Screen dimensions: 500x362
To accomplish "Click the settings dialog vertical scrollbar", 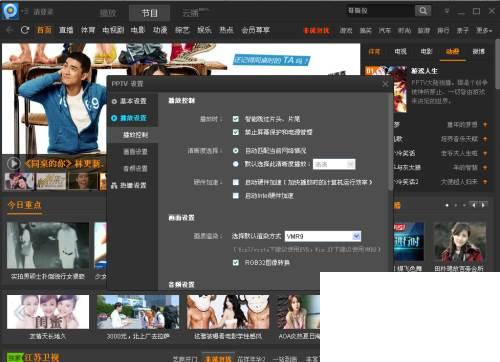I will (391, 143).
